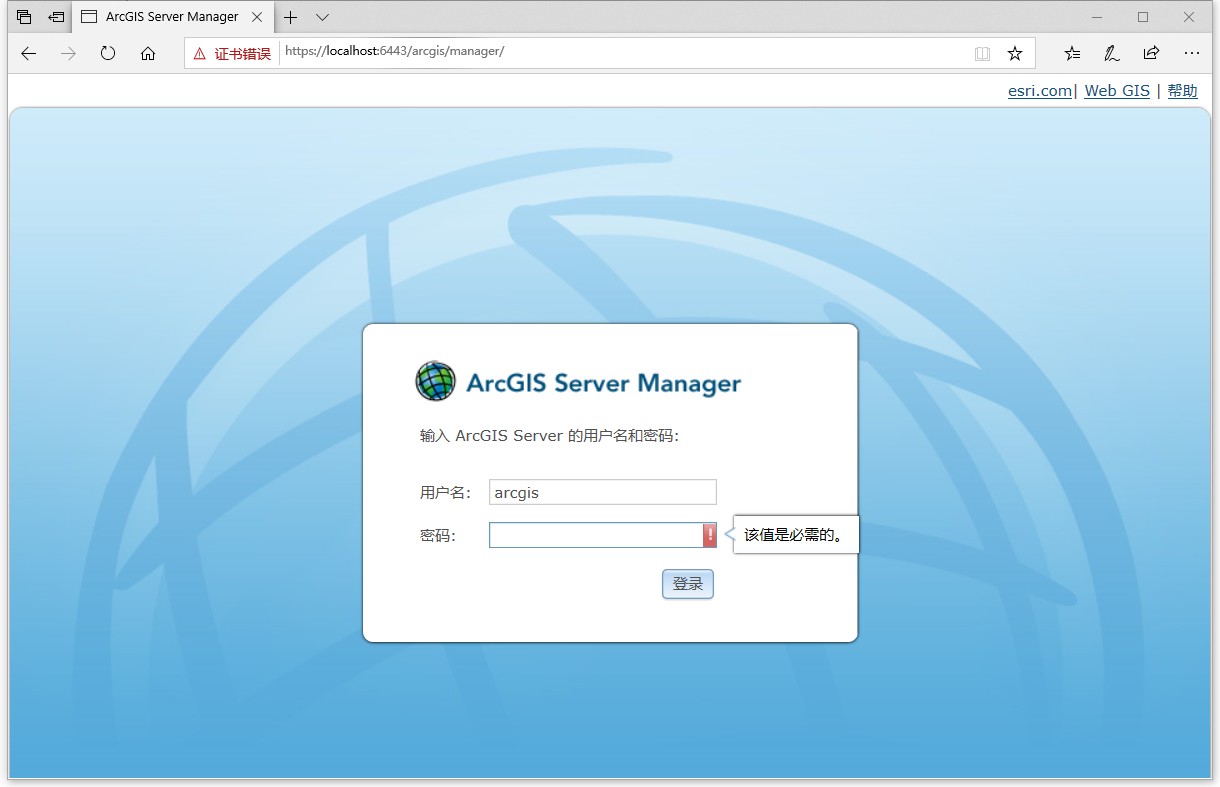
Task: Refresh the ArcGIS Server Manager page
Action: 108,53
